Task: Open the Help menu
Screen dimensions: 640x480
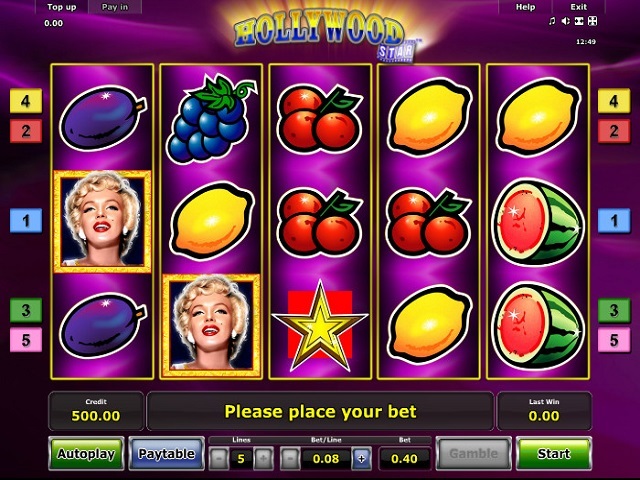Action: click(x=525, y=7)
